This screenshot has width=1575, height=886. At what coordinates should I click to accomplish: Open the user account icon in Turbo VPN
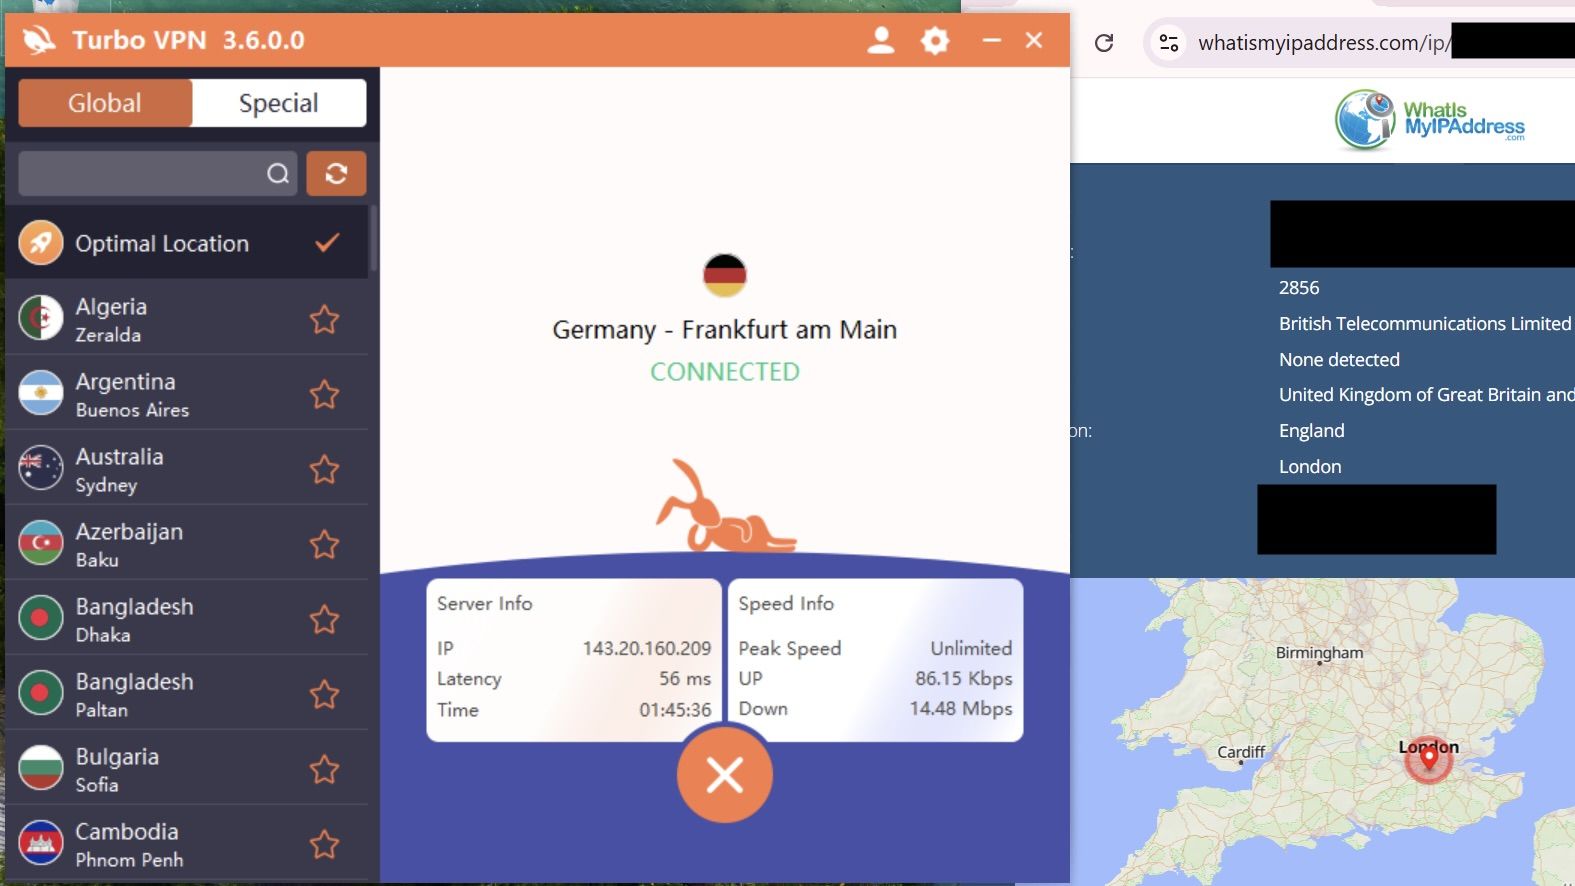[x=881, y=40]
